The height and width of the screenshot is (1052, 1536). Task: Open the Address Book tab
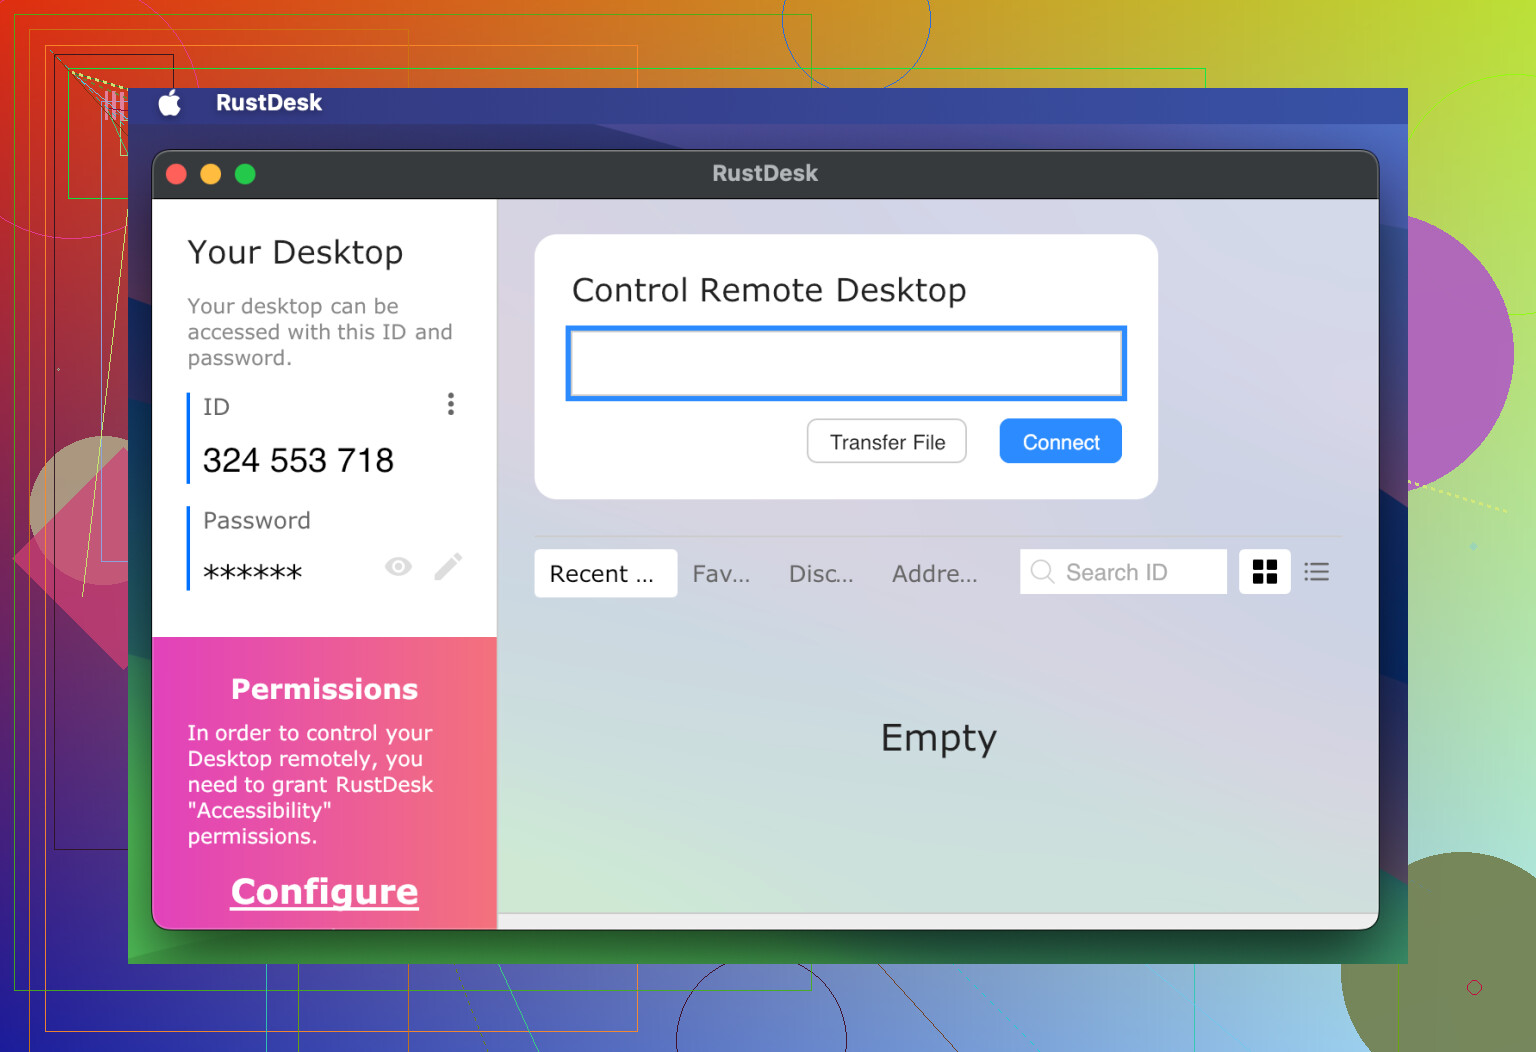tap(934, 574)
